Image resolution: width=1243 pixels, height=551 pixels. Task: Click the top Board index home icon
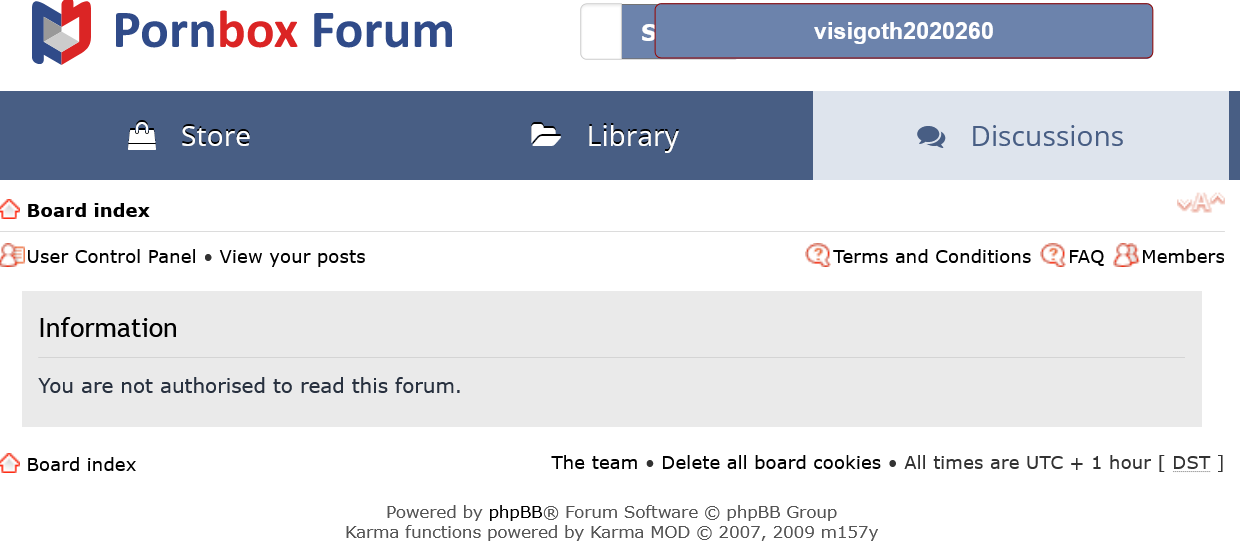10,210
